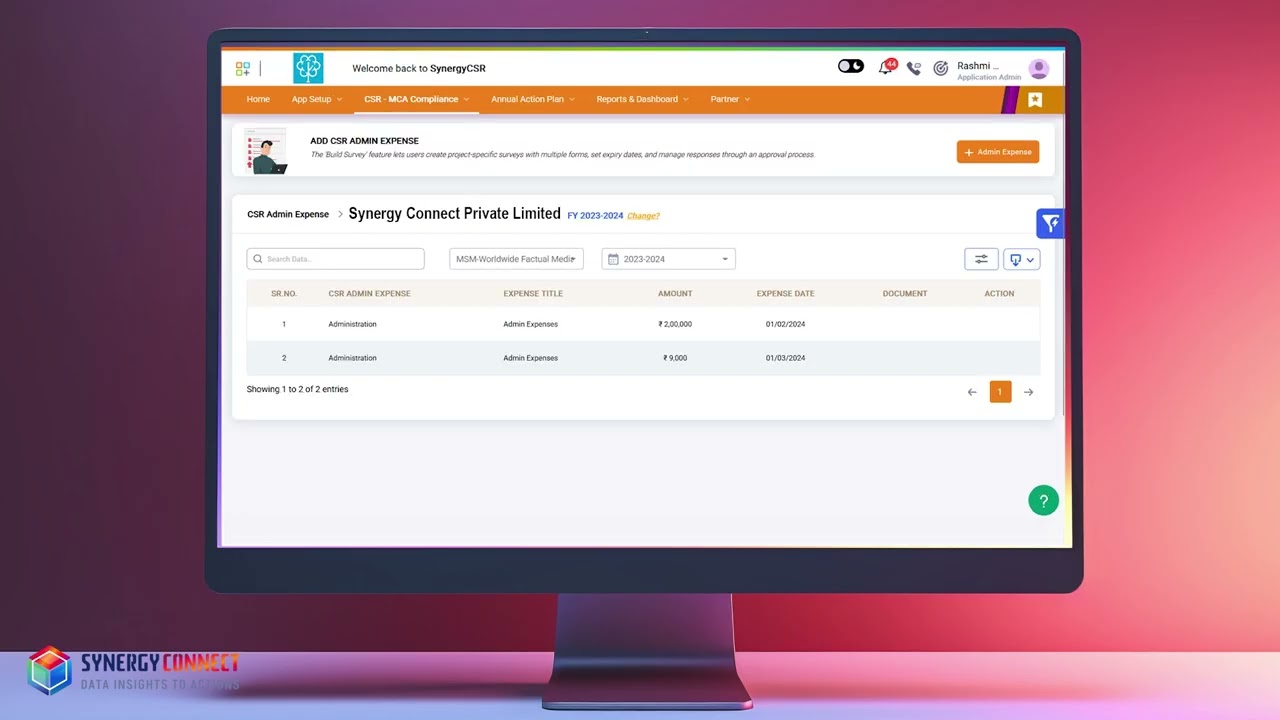Sort by CSR ADMIN EXPENSE column header

click(369, 294)
